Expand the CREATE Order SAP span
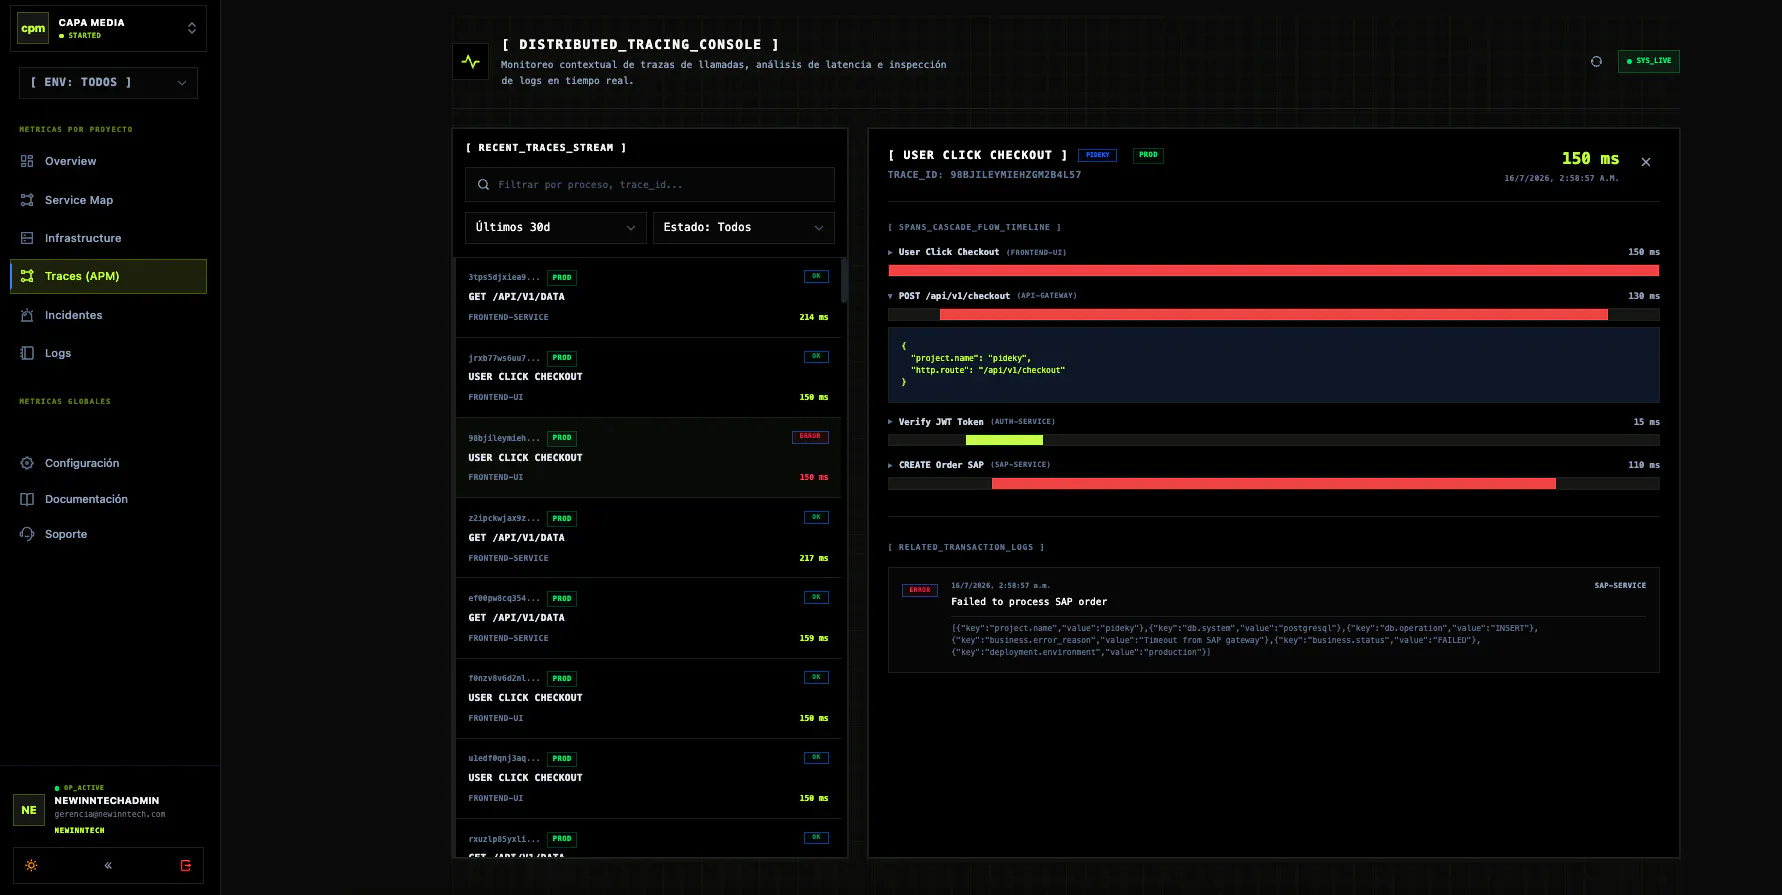The height and width of the screenshot is (895, 1782). click(891, 465)
